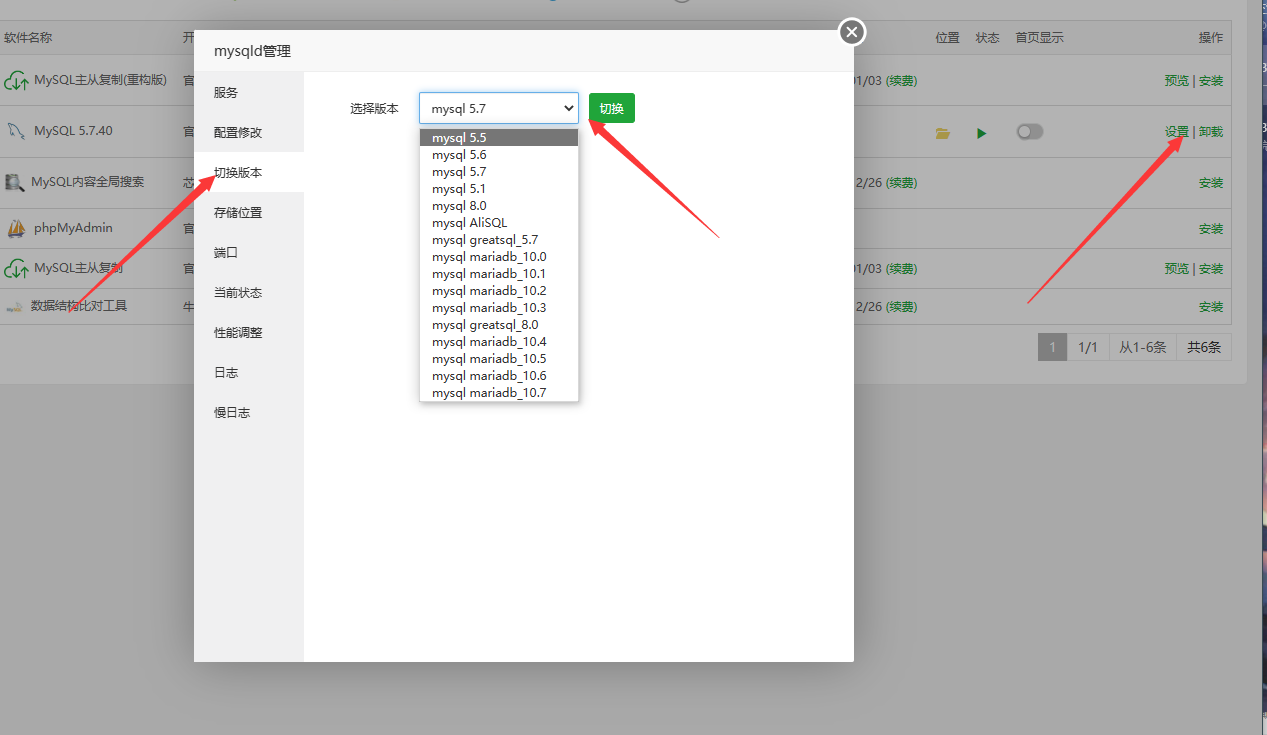Open the 服务 tab
Viewport: 1267px width, 735px height.
tap(249, 92)
